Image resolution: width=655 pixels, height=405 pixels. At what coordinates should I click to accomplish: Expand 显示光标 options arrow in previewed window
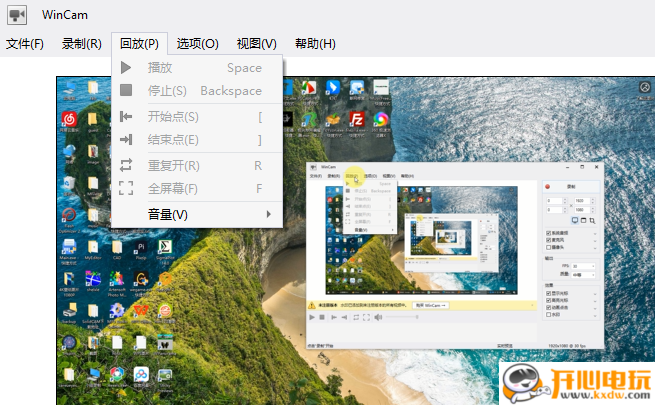[595, 294]
